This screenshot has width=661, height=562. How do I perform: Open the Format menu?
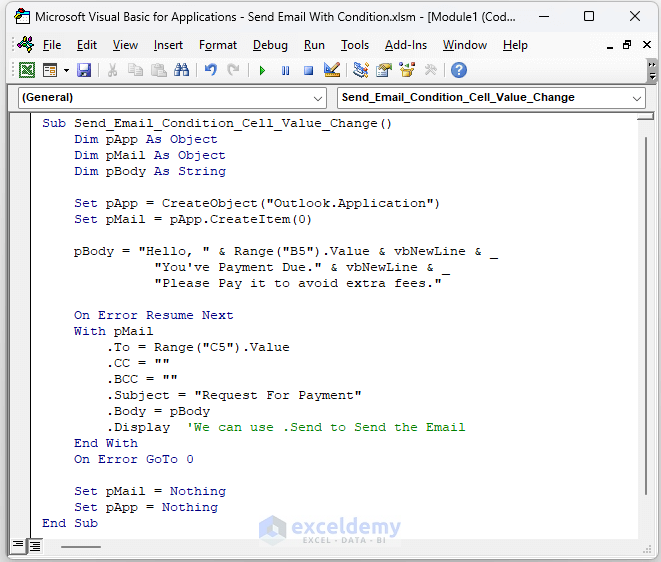pyautogui.click(x=218, y=45)
